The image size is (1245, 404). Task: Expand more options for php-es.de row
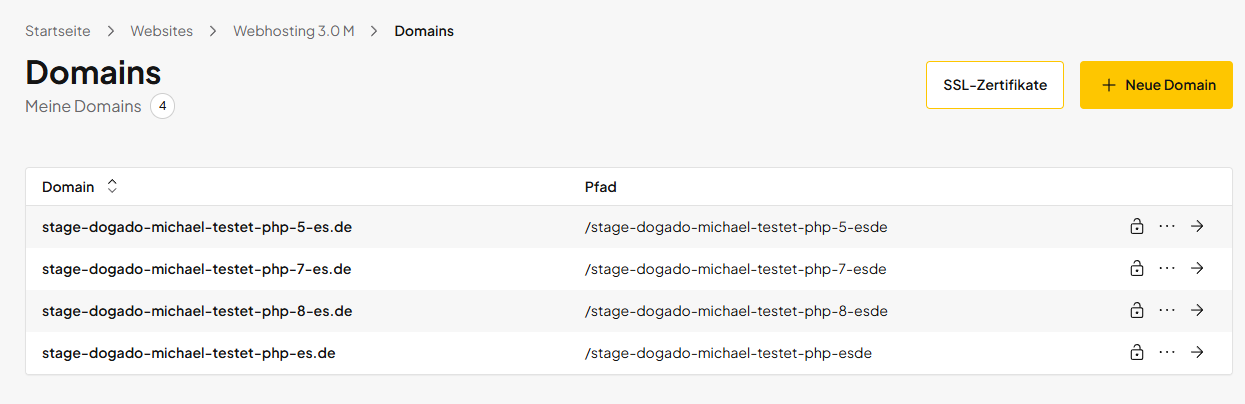pos(1167,353)
